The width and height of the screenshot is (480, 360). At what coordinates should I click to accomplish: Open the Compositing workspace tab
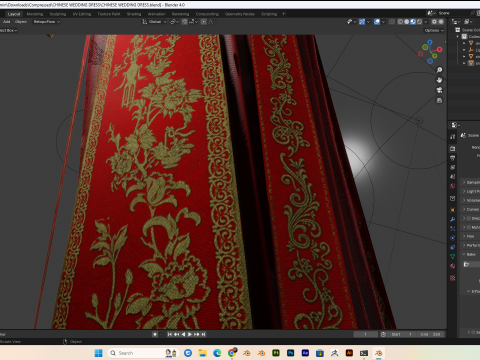207,14
